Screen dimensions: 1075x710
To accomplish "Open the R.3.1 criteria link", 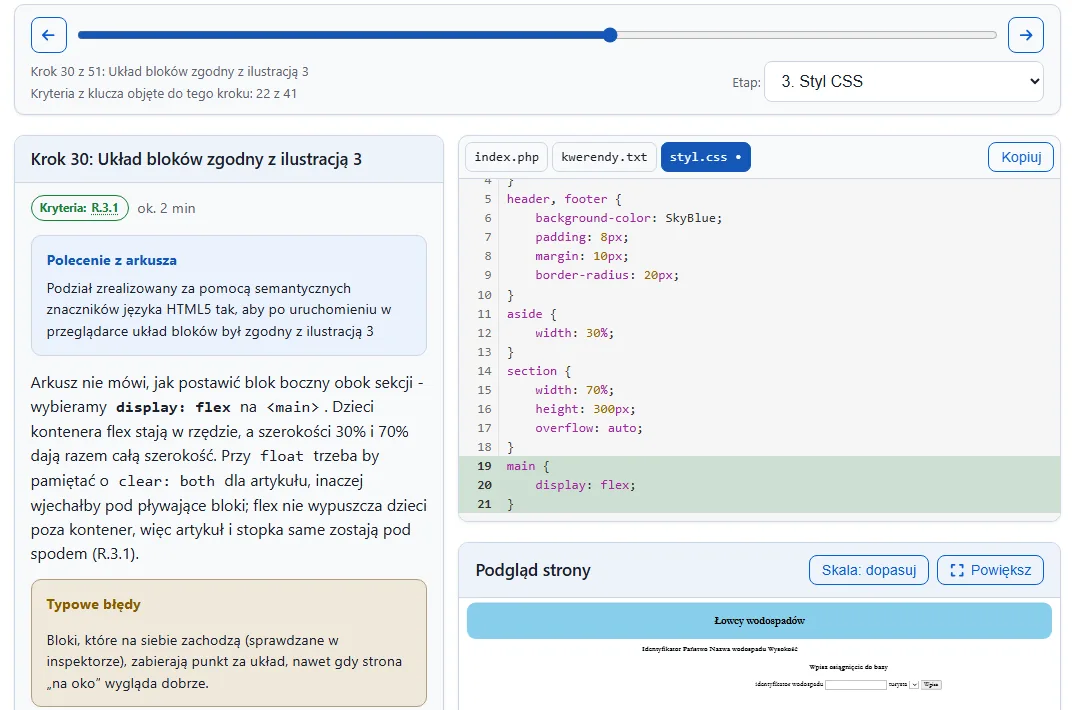I will coord(105,208).
